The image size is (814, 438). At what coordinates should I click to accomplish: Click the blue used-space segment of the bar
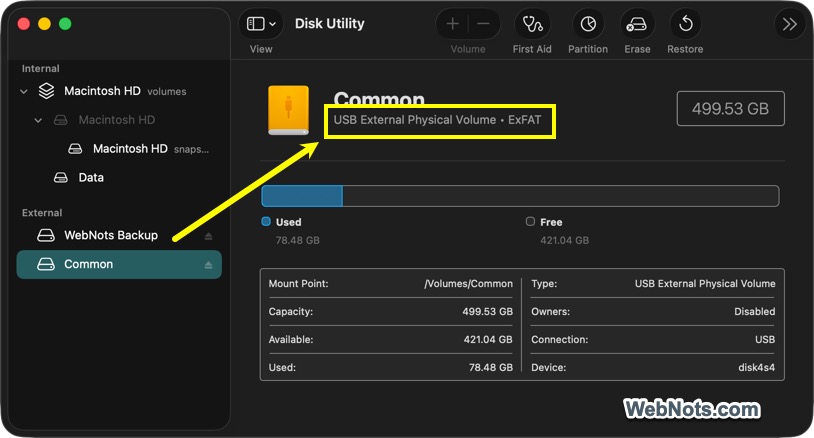[302, 196]
